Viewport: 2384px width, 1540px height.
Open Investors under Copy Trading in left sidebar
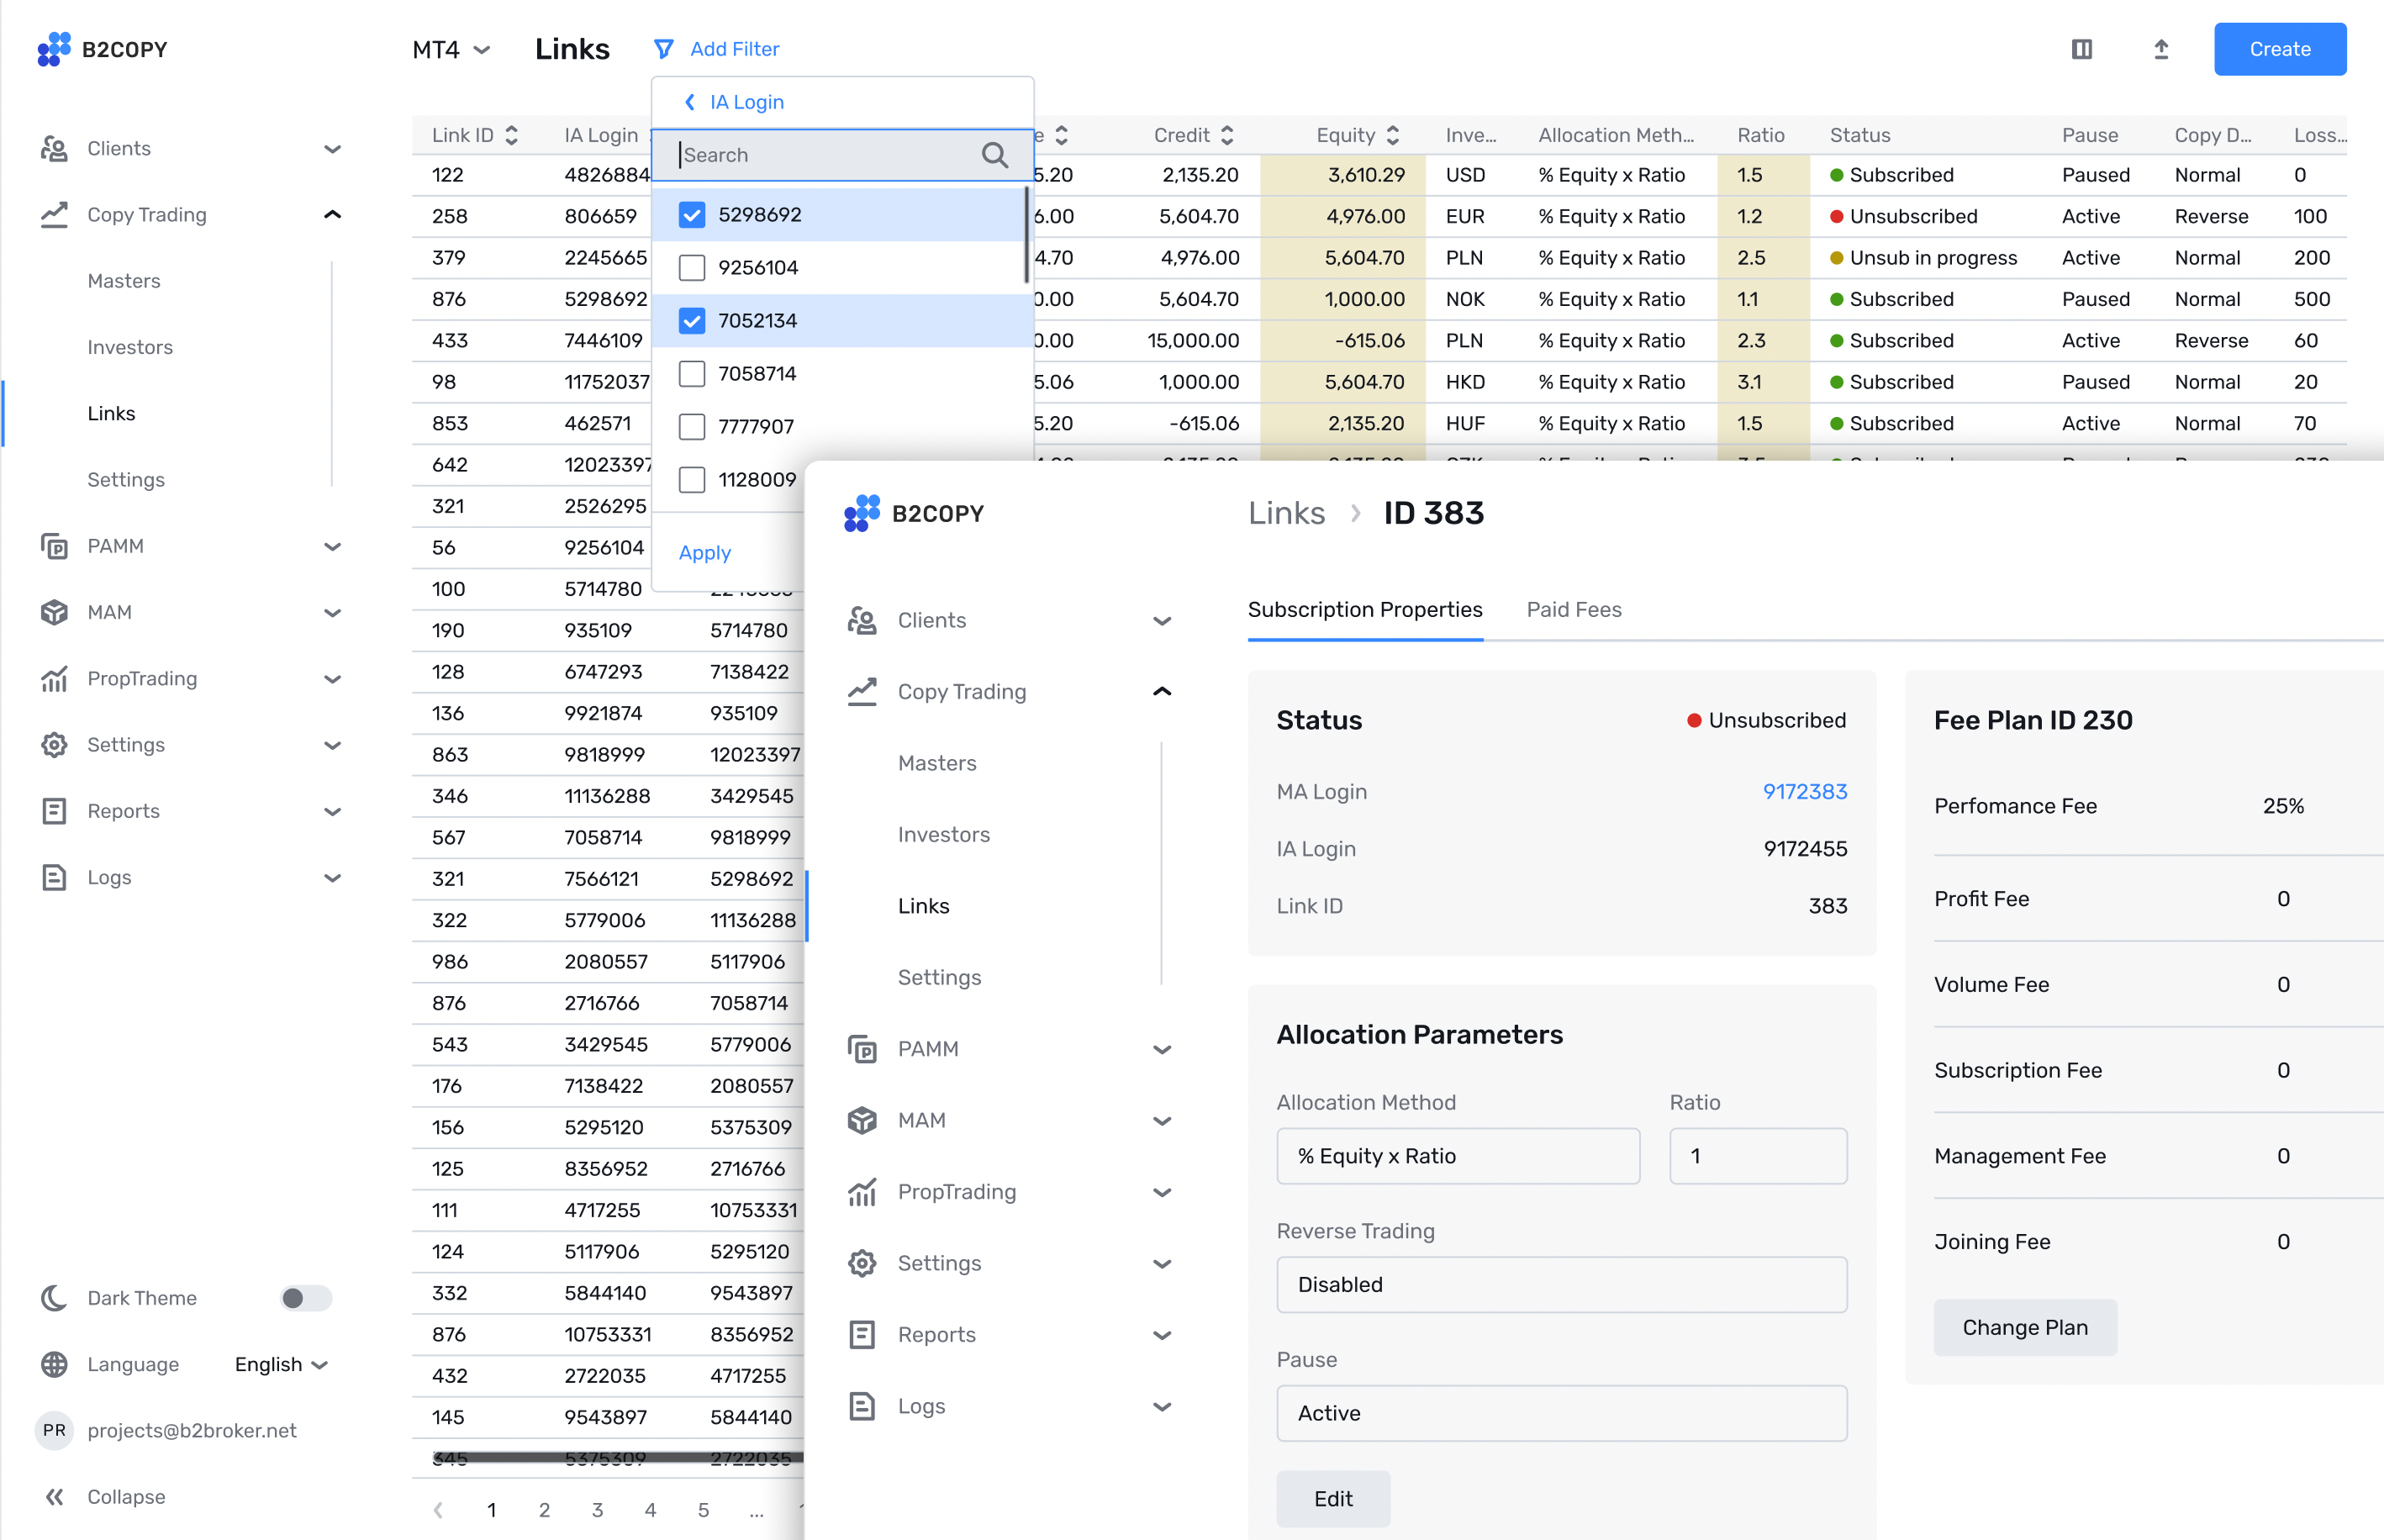coord(130,347)
